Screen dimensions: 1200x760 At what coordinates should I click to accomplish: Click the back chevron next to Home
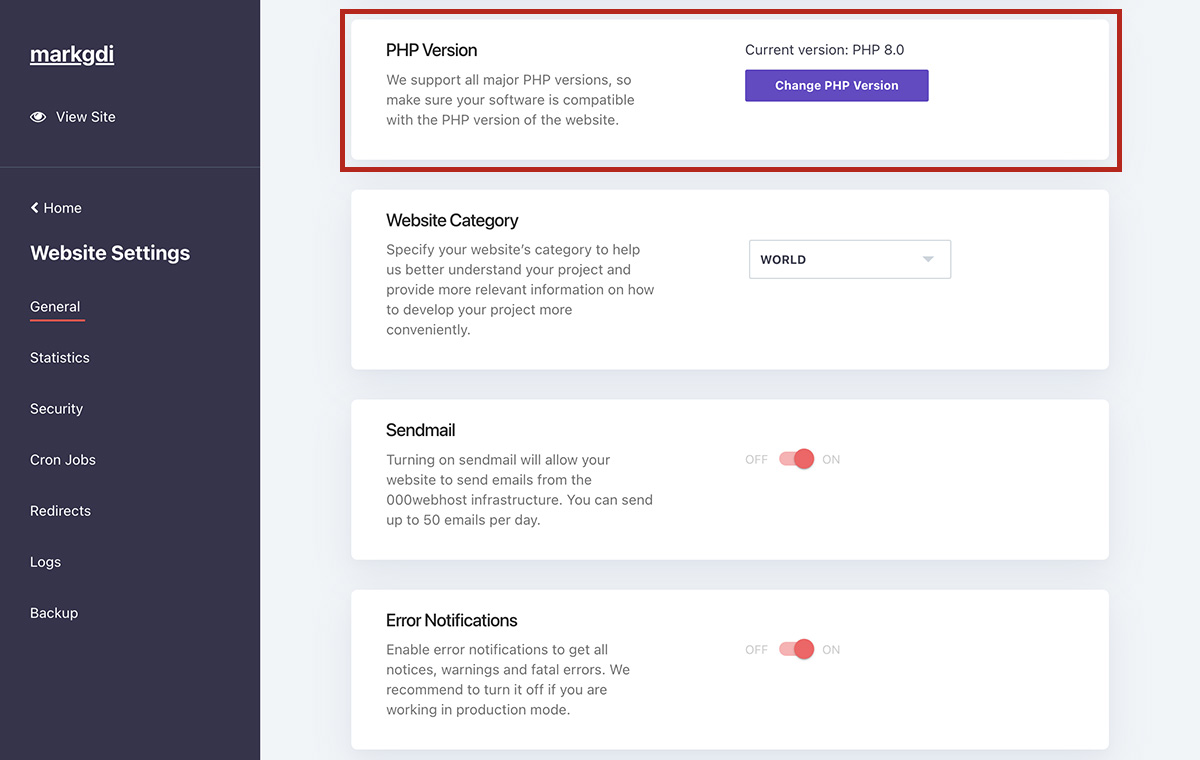point(35,208)
